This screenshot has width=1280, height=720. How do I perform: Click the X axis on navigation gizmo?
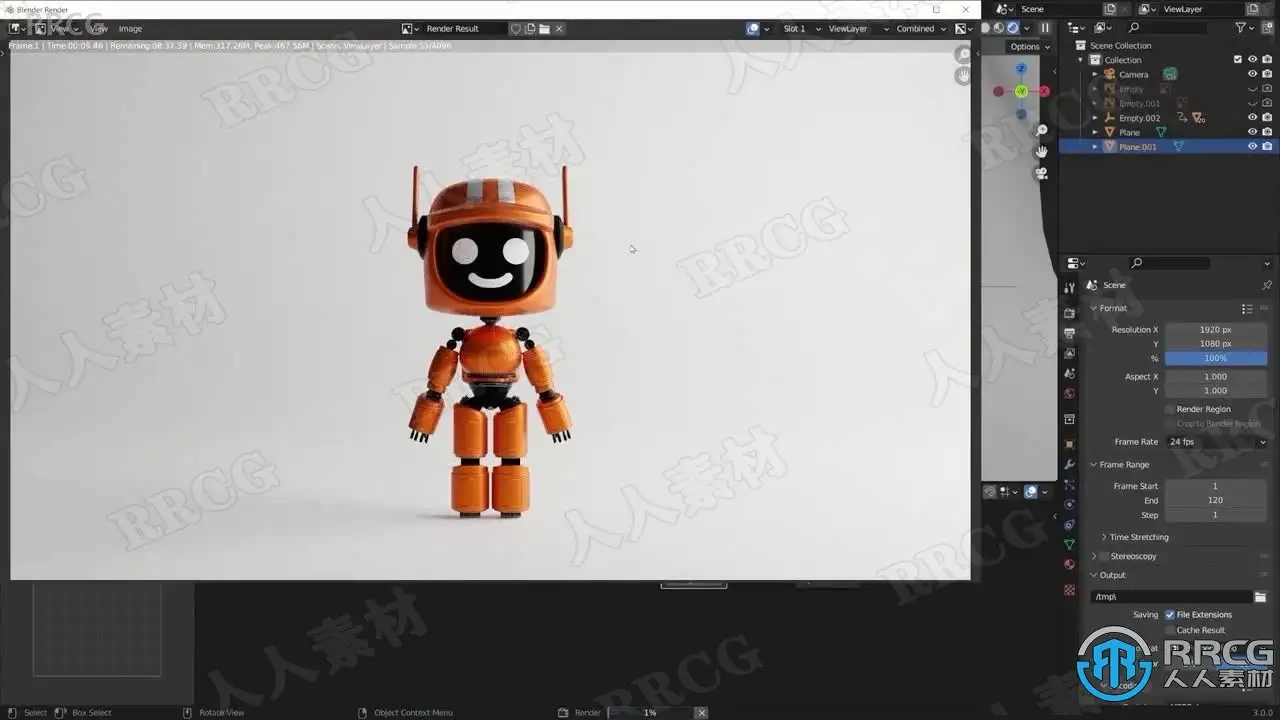coord(1044,91)
